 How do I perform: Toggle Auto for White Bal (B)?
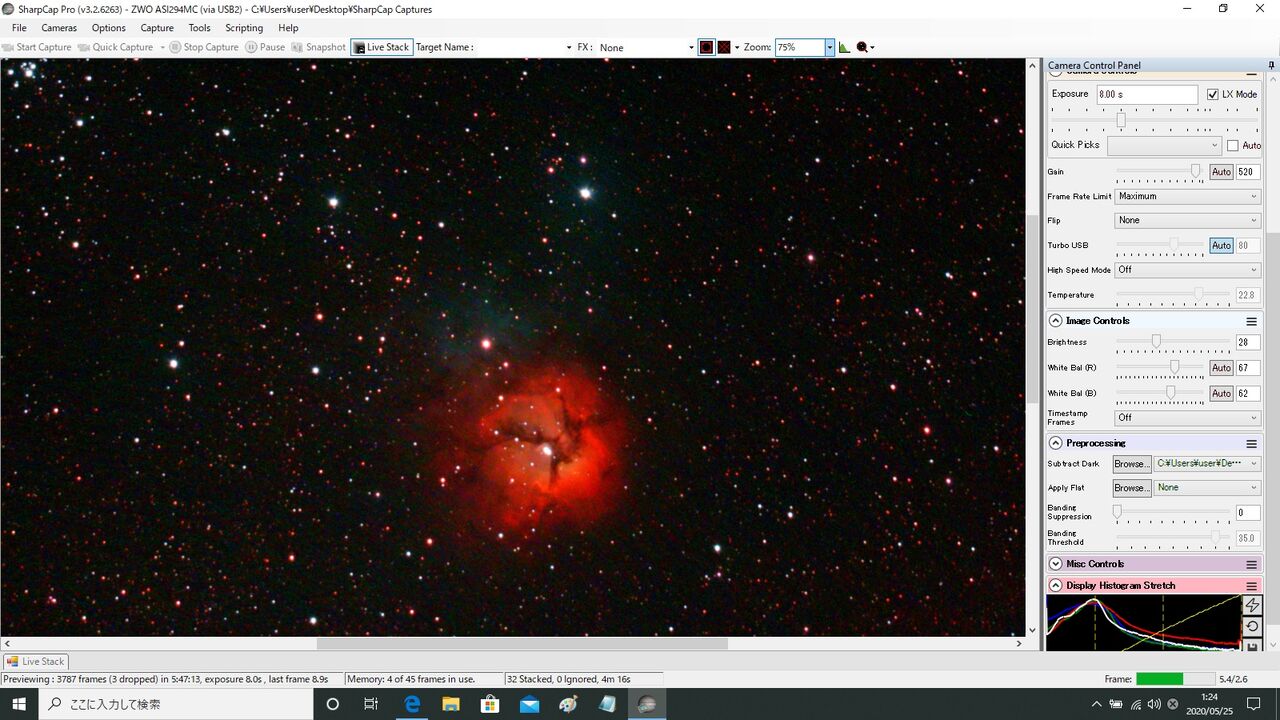click(1221, 394)
